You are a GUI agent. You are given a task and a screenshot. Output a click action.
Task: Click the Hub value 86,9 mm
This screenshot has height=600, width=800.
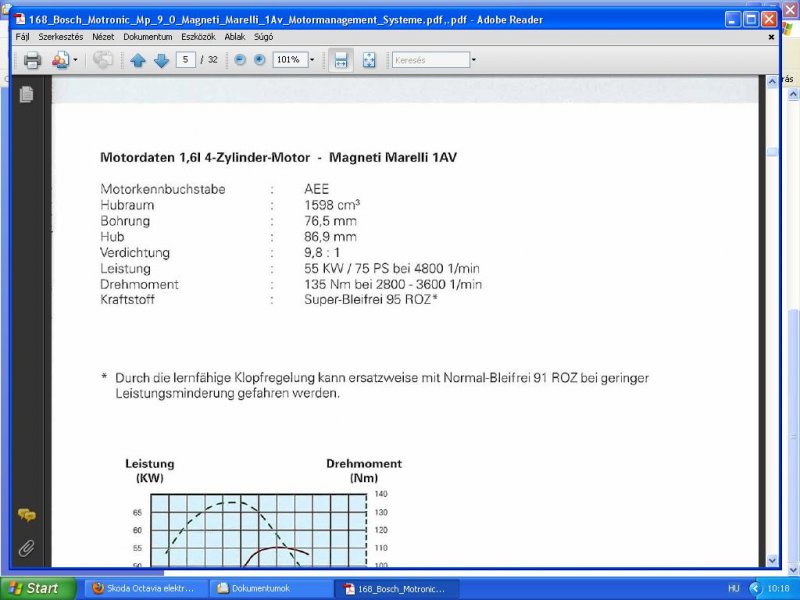[x=330, y=237]
